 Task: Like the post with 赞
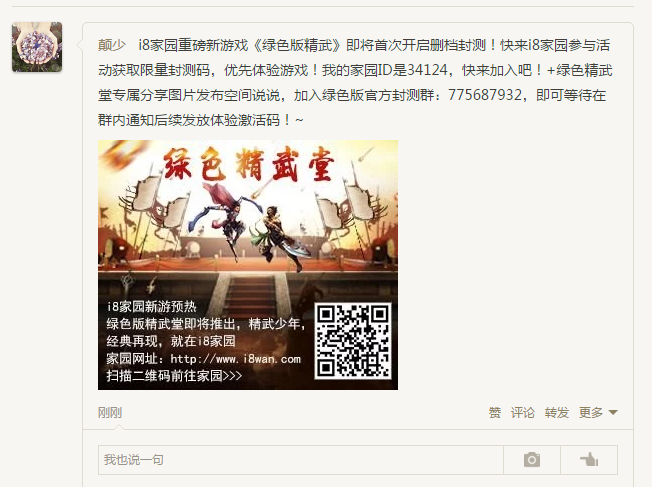(x=494, y=413)
